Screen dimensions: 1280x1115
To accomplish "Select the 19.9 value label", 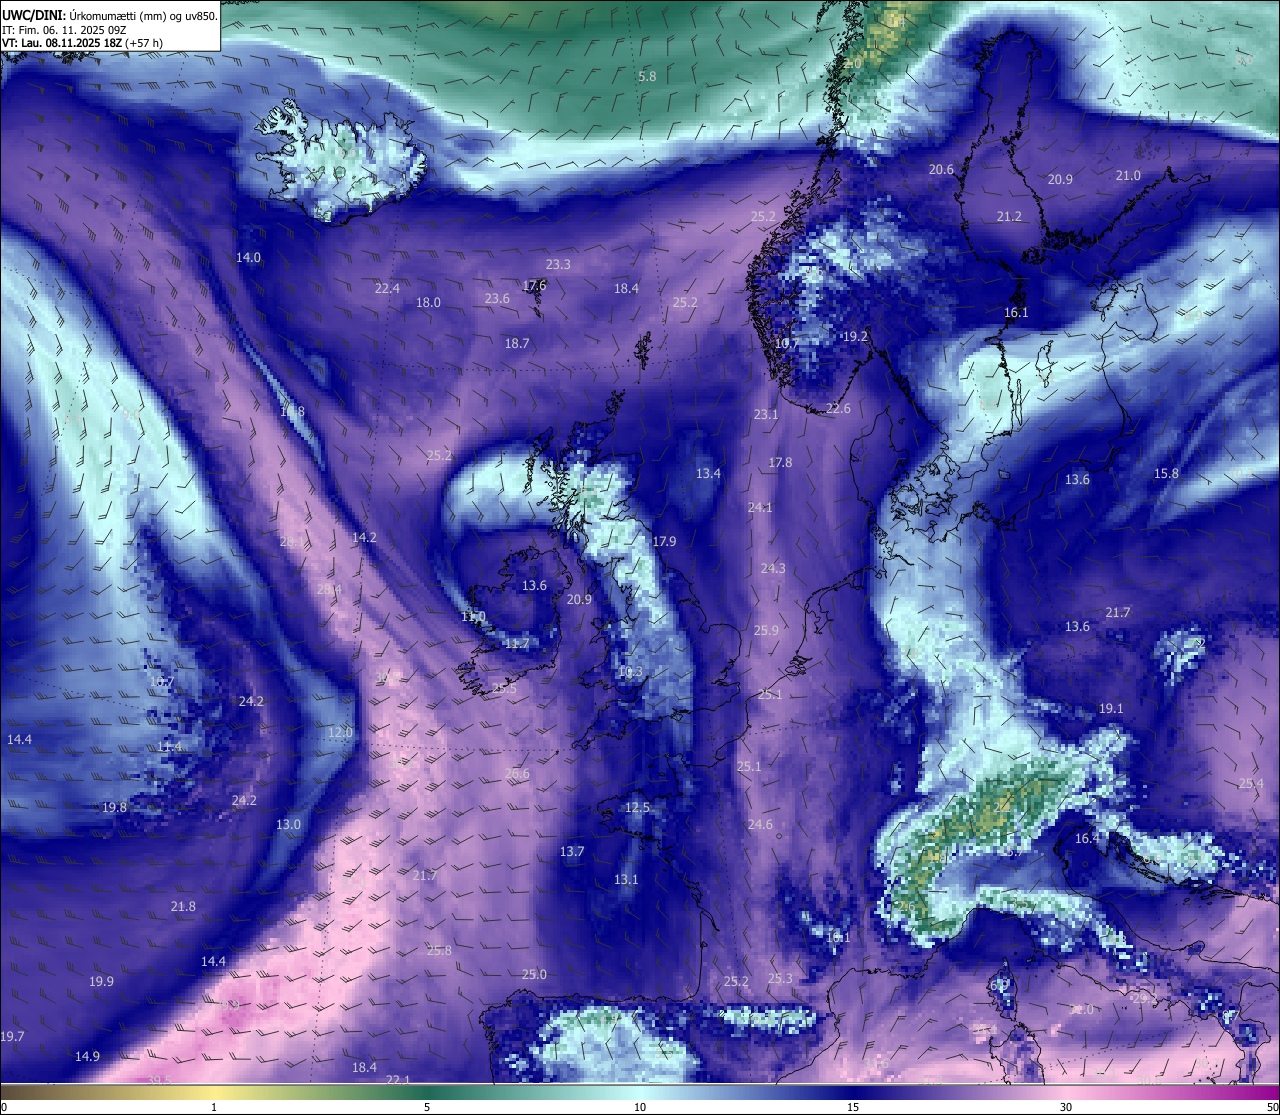I will pyautogui.click(x=101, y=982).
